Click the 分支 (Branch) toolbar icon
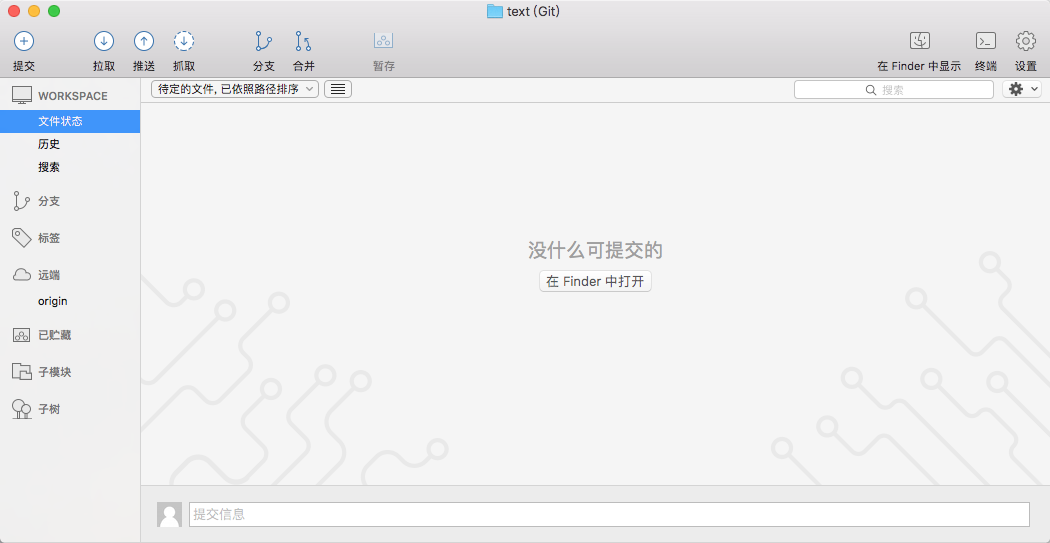 pos(263,42)
